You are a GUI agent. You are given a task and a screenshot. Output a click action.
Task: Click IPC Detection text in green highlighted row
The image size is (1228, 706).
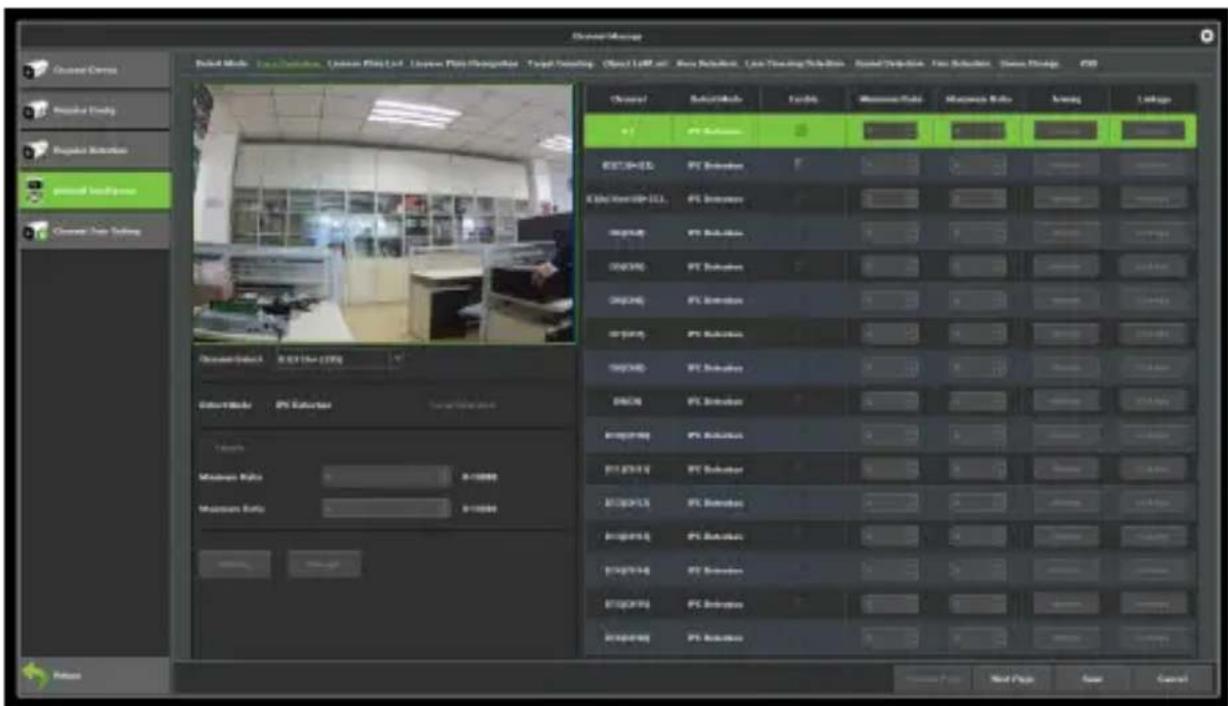[x=715, y=131]
